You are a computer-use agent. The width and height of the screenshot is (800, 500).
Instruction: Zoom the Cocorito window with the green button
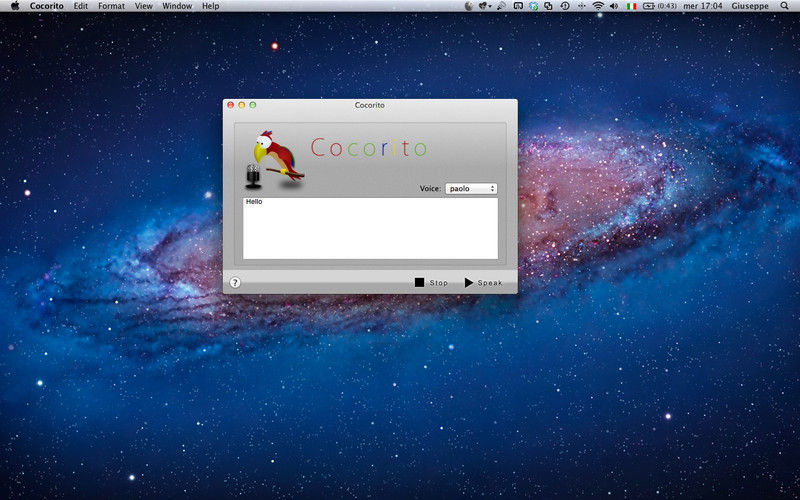tap(253, 105)
